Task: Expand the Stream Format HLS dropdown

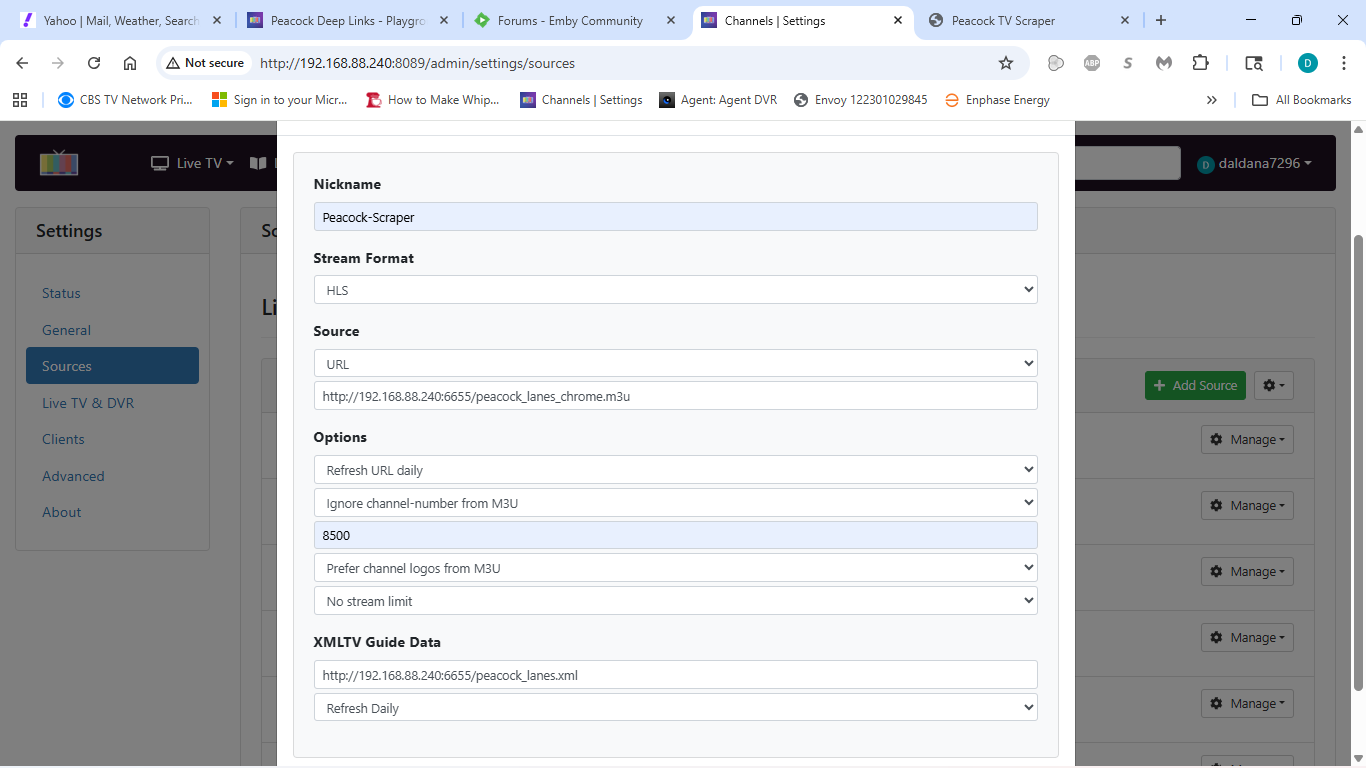Action: (675, 290)
